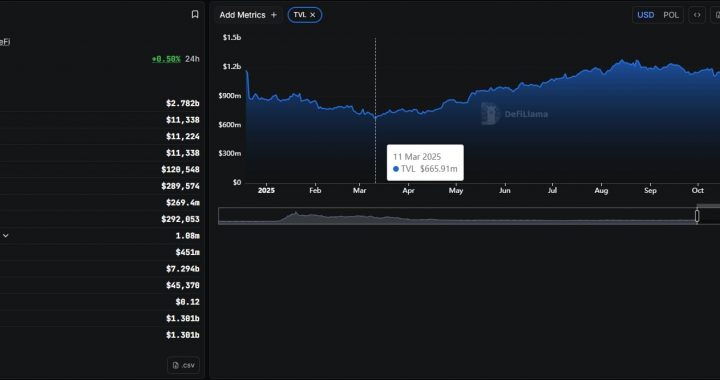Click the $2.782b value
Screen dimensions: 720x380
click(x=182, y=103)
